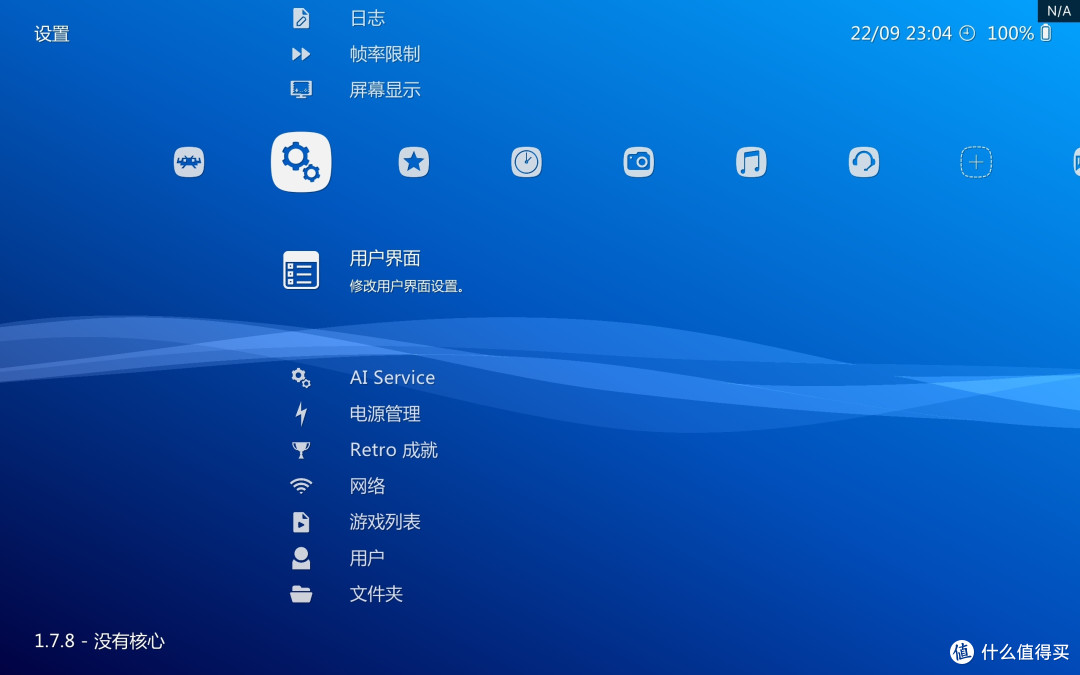This screenshot has height=675, width=1080.
Task: Open the 帧率限制 settings entry
Action: tap(384, 54)
